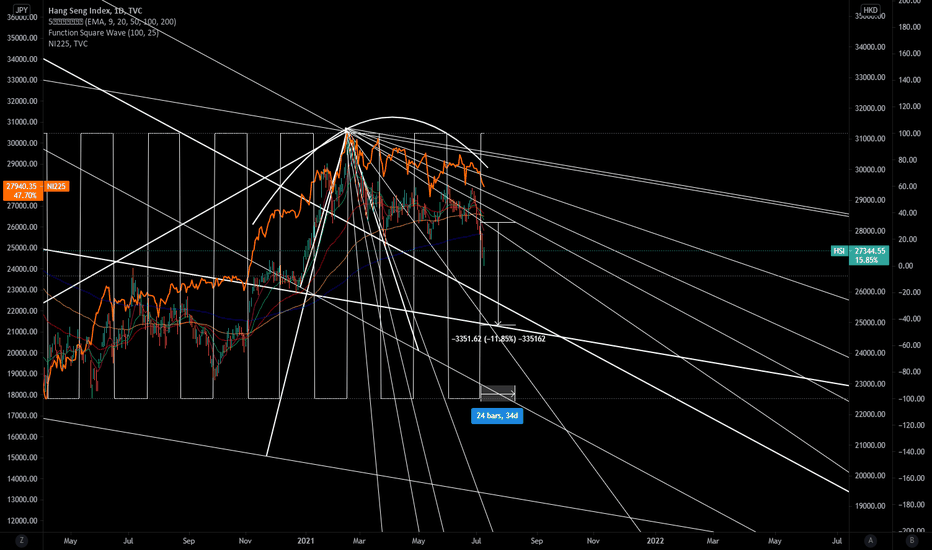932x550 pixels.
Task: Click the green HSI symbol label
Action: point(839,251)
